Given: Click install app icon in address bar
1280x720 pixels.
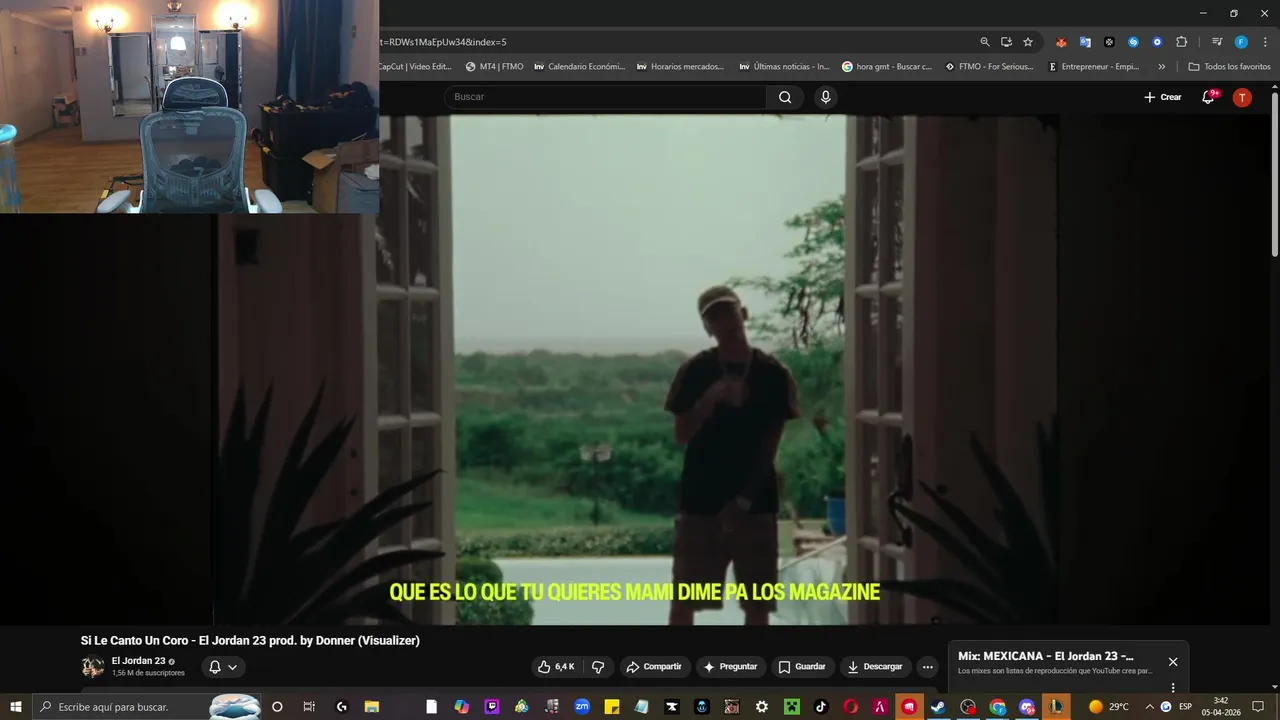Looking at the screenshot, I should [1006, 42].
